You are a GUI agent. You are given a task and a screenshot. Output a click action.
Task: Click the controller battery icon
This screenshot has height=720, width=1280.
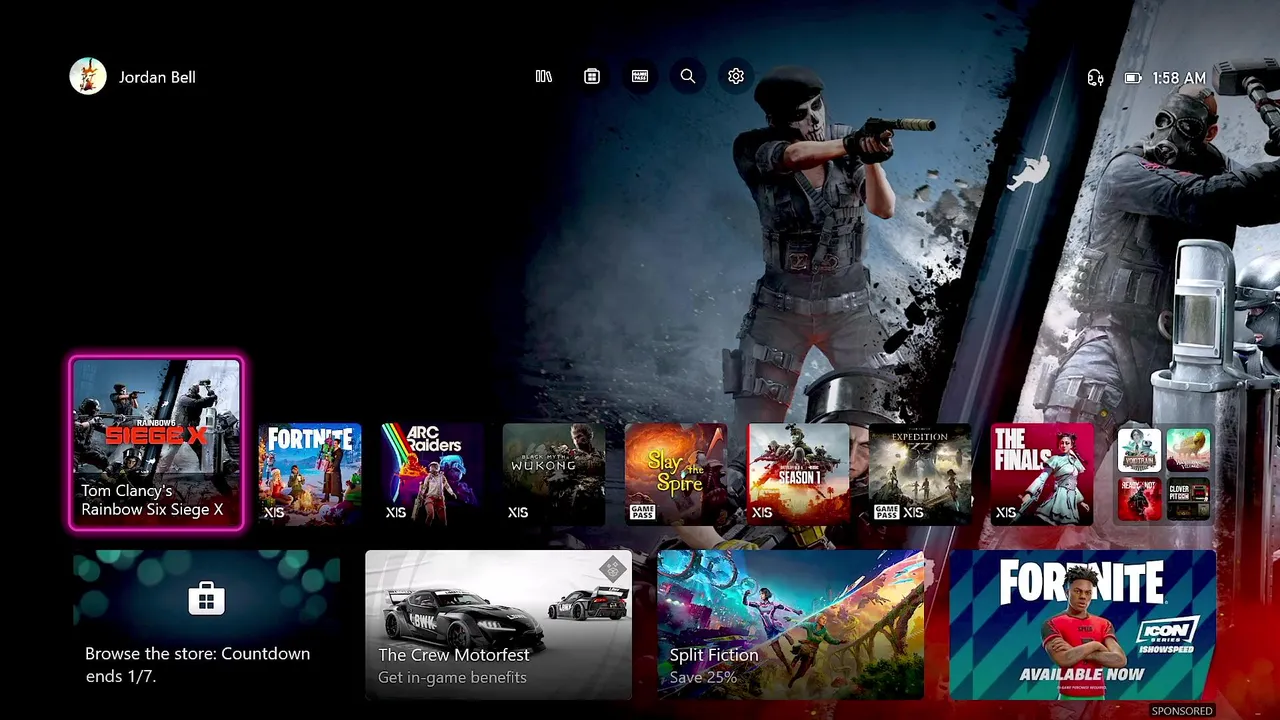tap(1133, 77)
